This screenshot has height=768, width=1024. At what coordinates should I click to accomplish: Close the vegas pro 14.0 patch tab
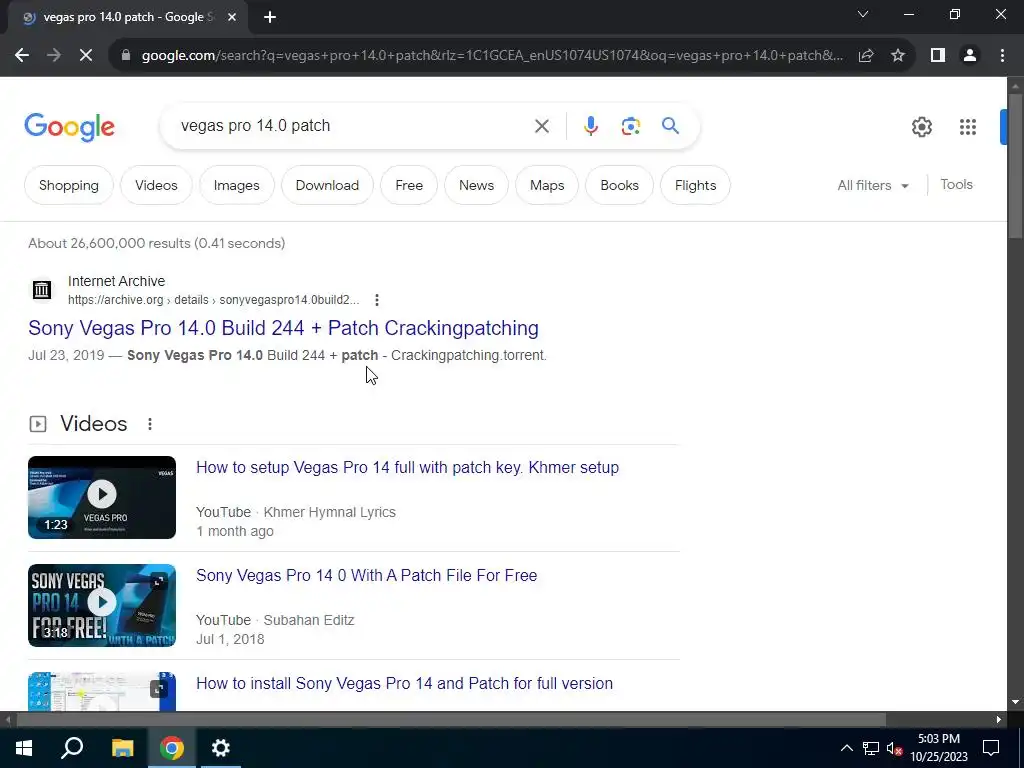[232, 17]
